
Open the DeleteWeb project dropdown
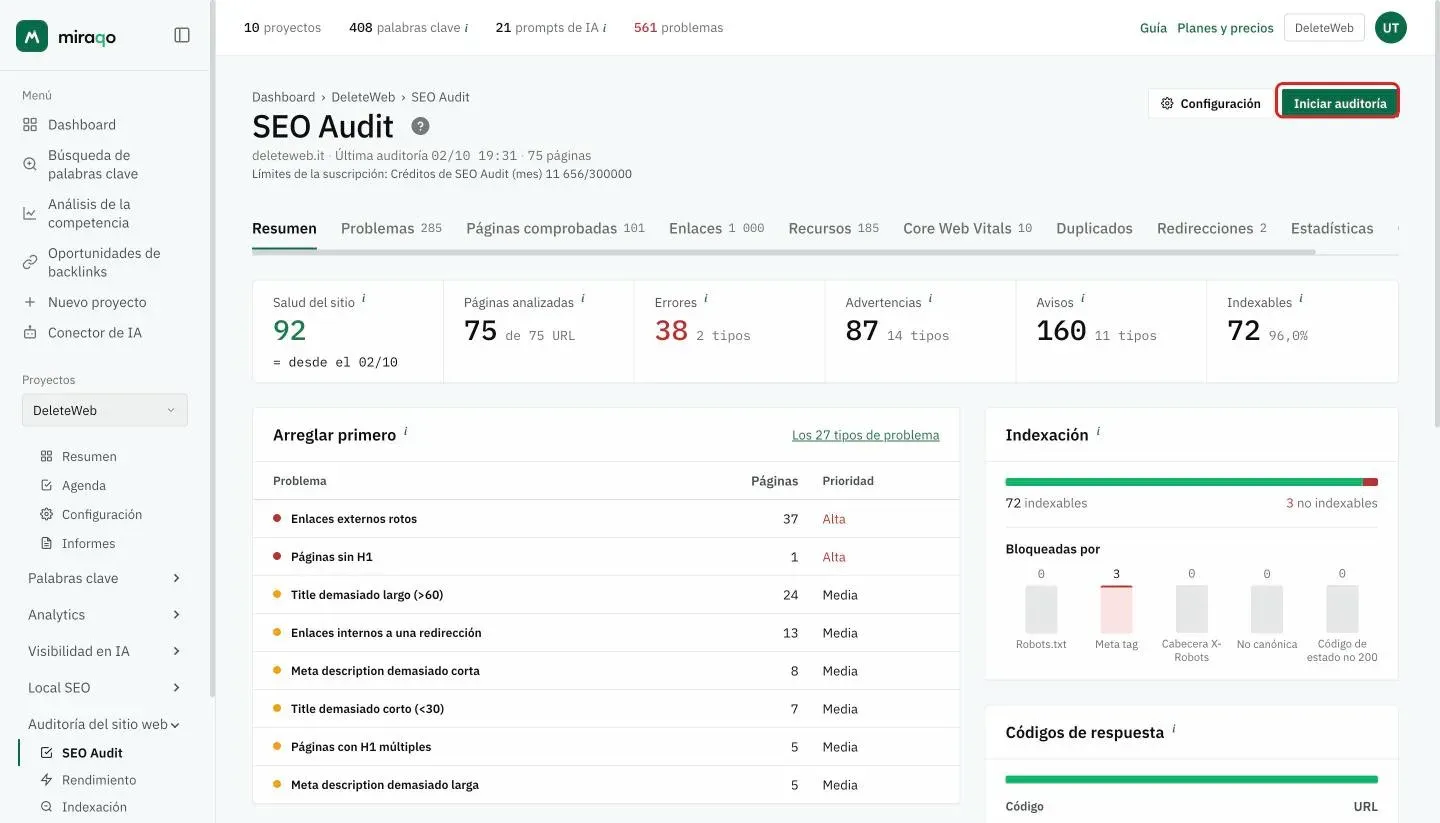[105, 410]
